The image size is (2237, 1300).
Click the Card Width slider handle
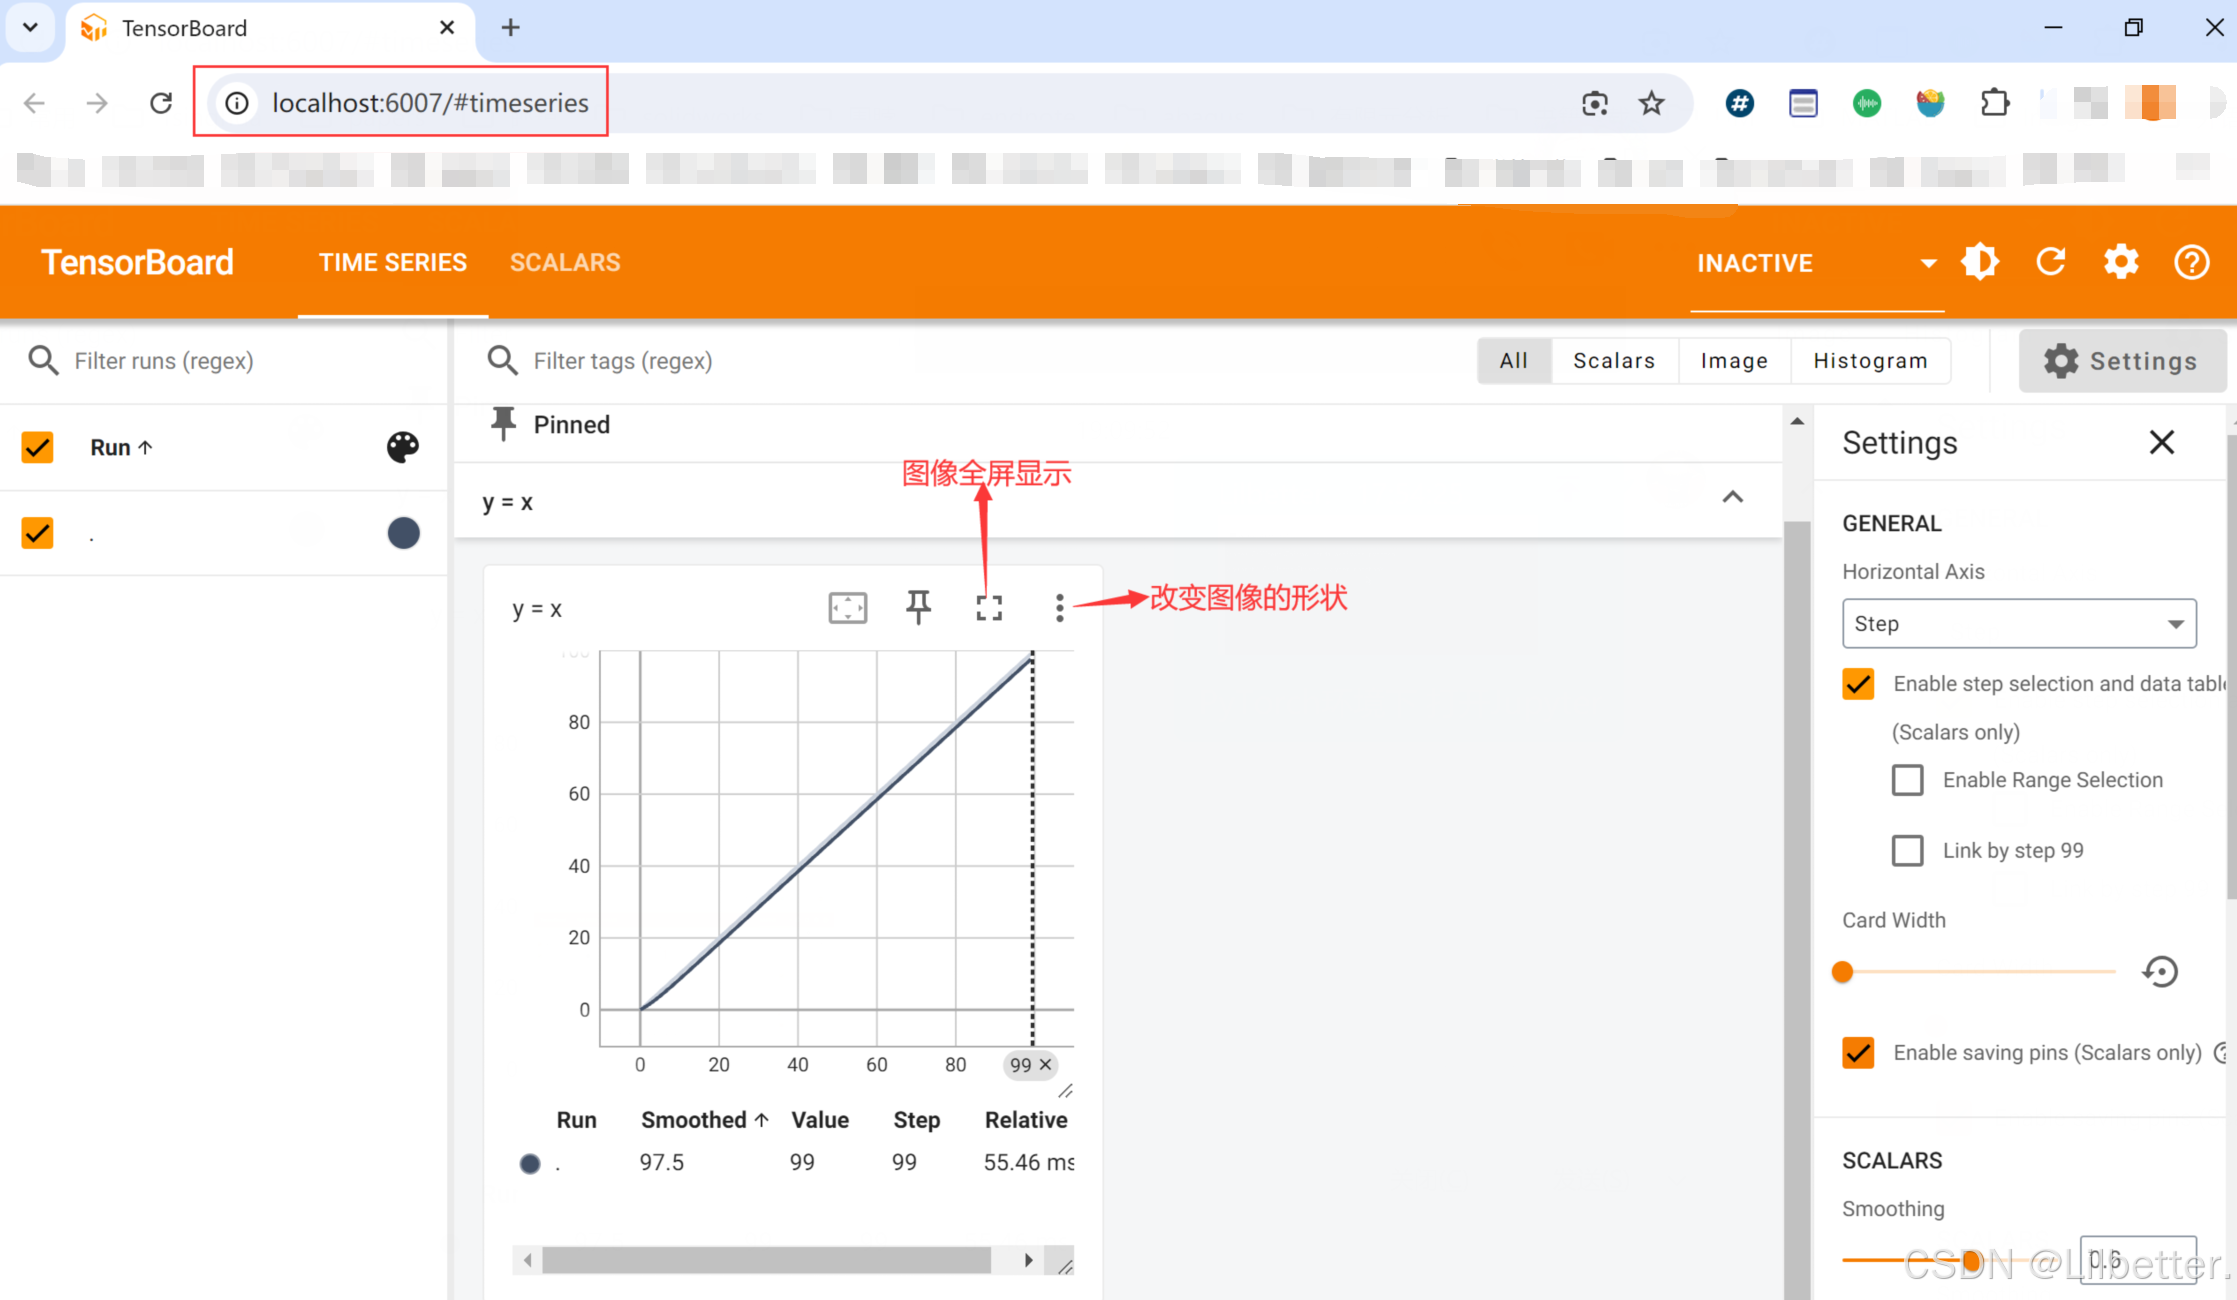[1843, 972]
